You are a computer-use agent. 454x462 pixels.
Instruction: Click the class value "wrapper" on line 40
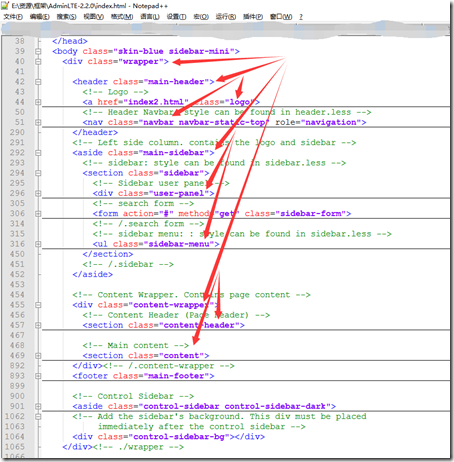point(141,62)
